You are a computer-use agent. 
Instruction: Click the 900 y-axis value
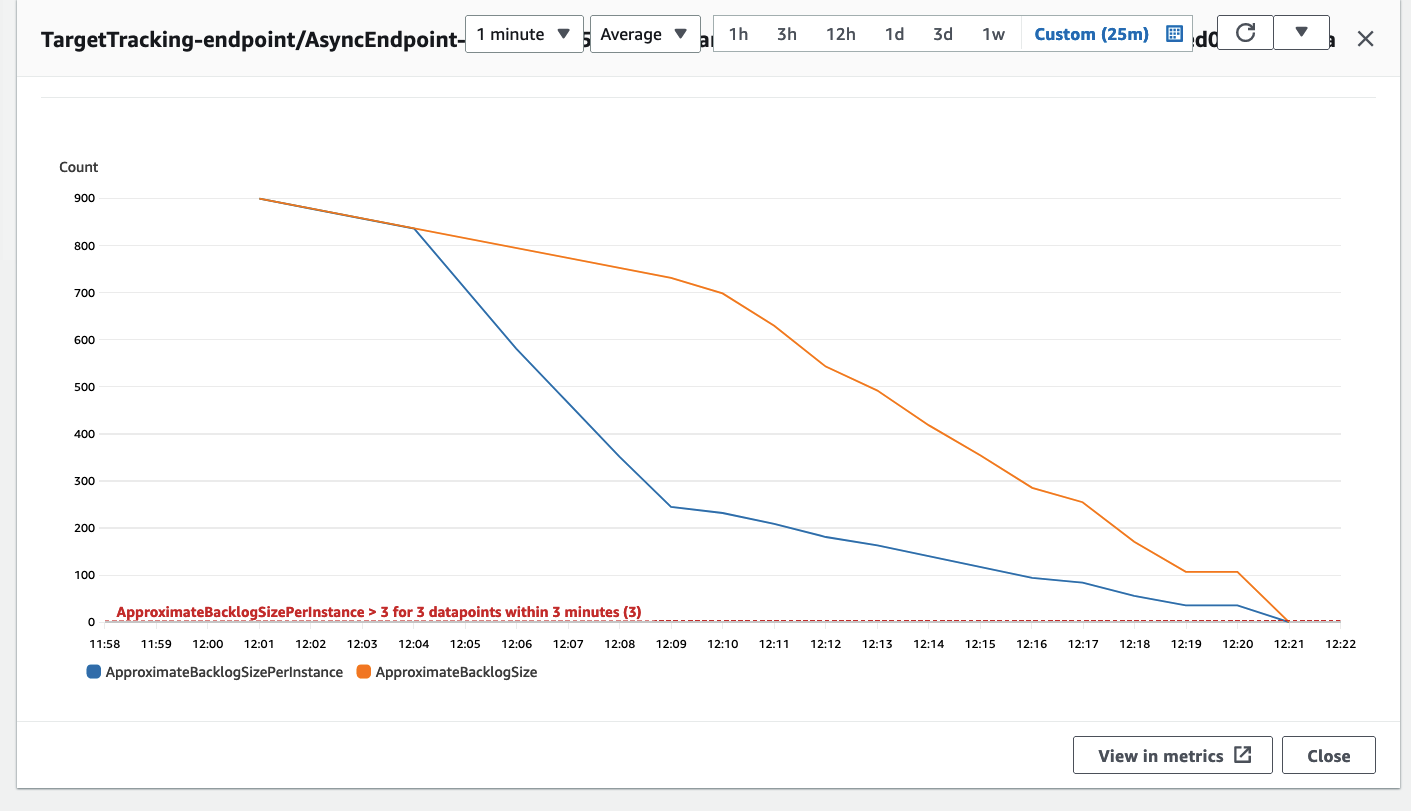point(83,198)
